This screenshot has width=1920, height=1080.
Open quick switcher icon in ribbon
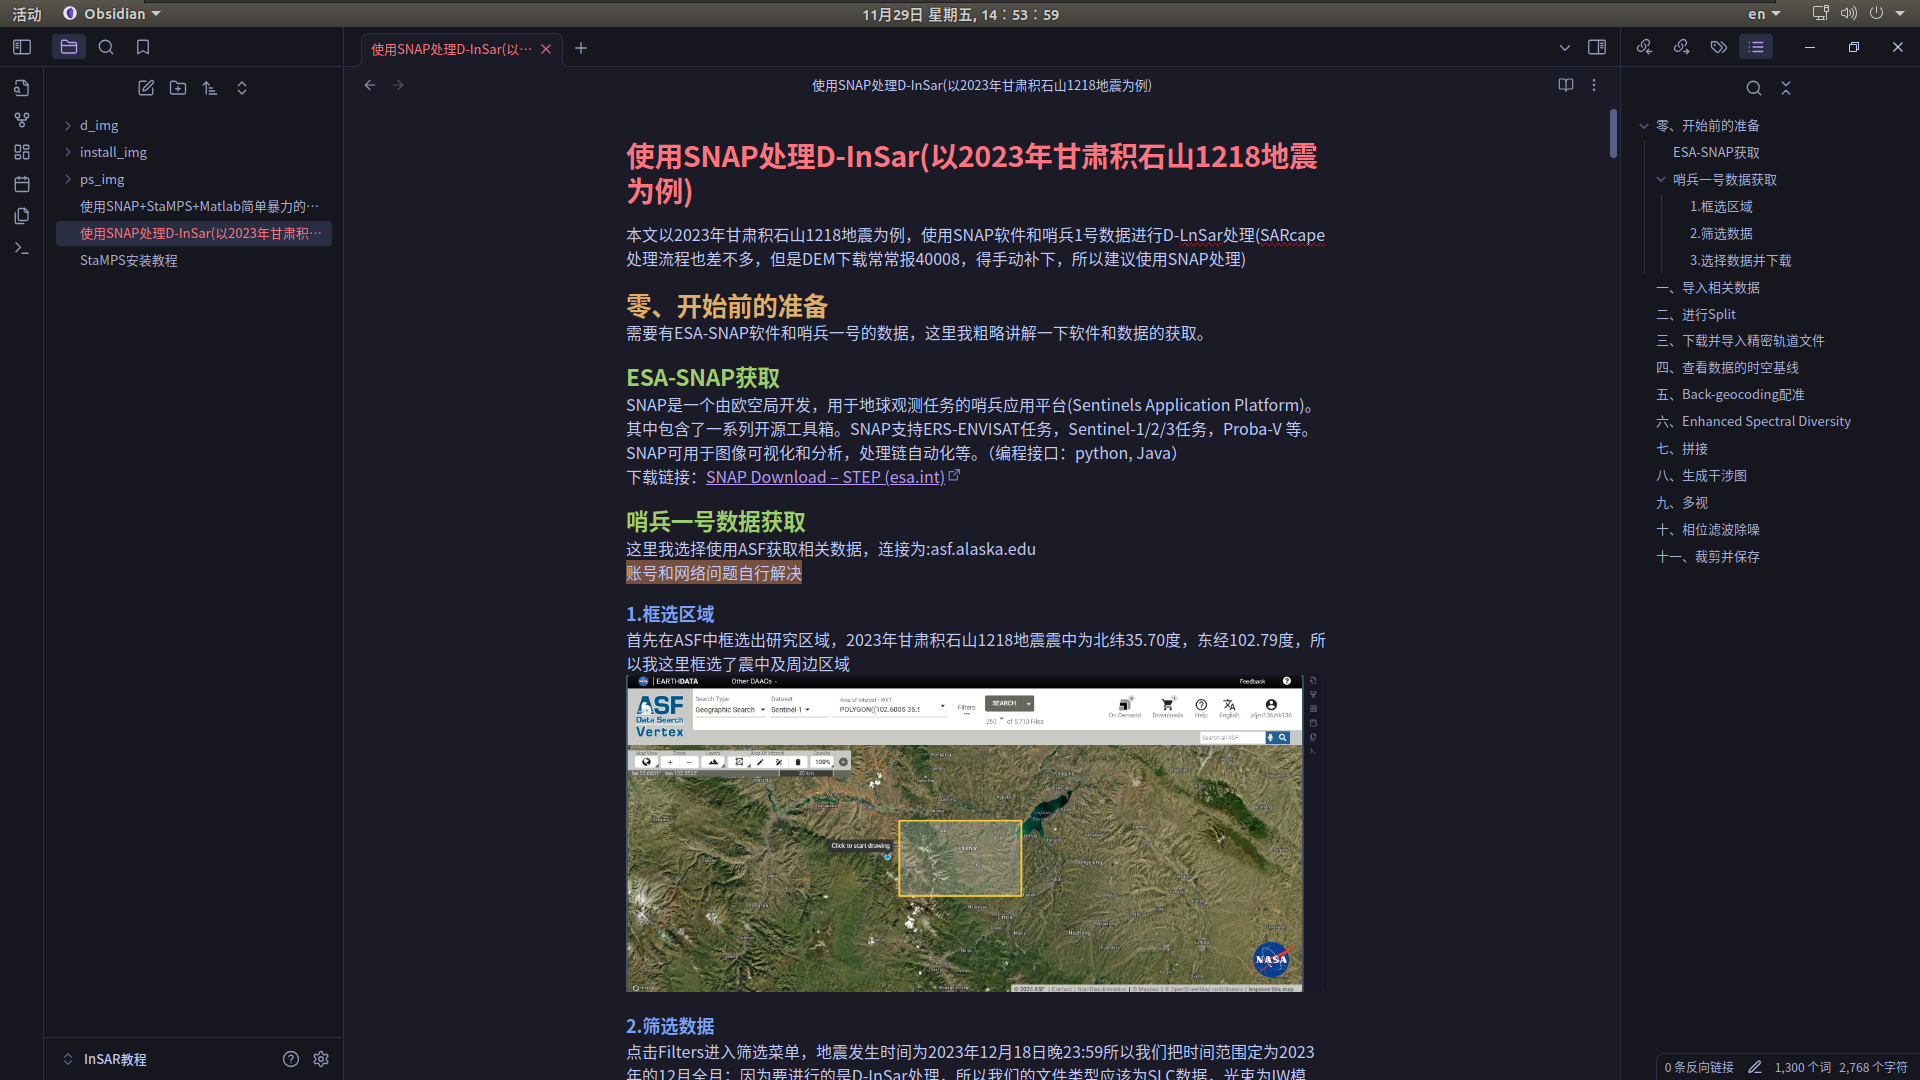click(x=22, y=88)
